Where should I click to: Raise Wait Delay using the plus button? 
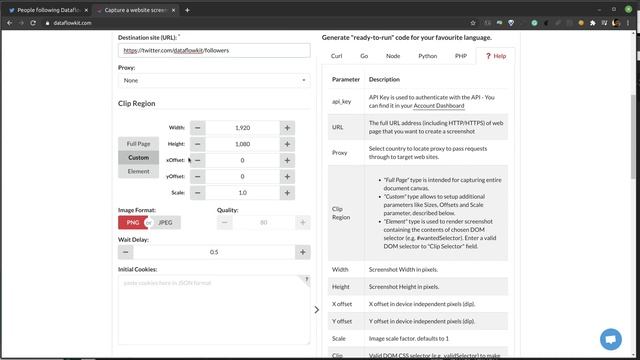click(x=303, y=252)
